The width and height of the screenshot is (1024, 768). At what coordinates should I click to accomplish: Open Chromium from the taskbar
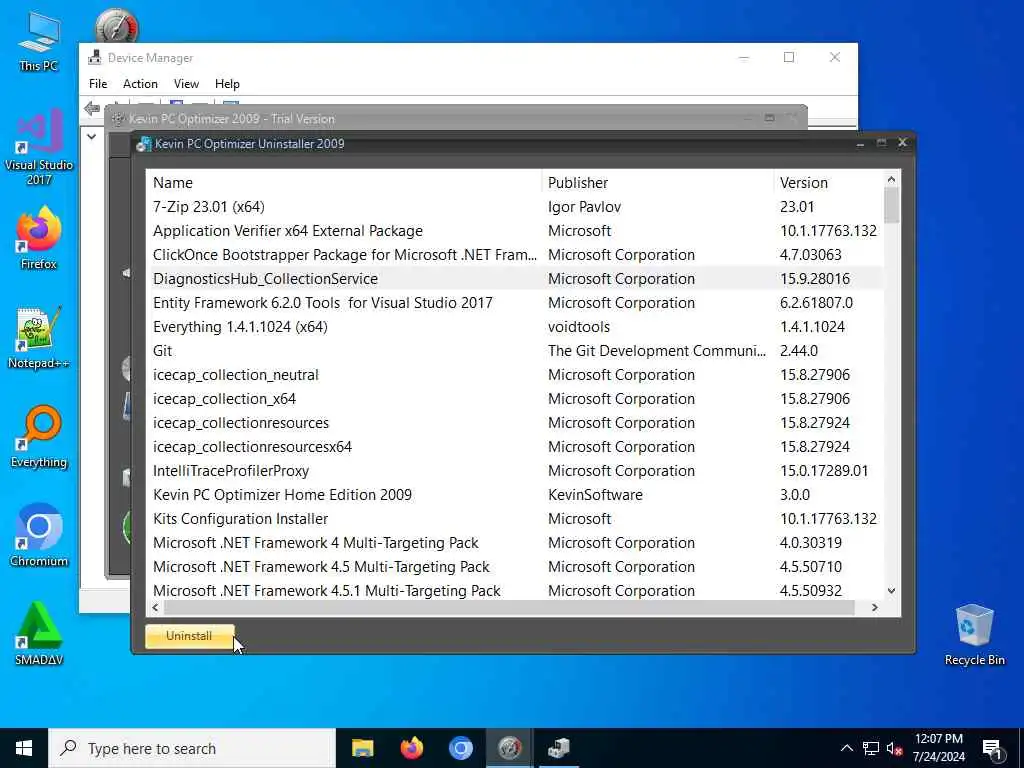(x=460, y=748)
